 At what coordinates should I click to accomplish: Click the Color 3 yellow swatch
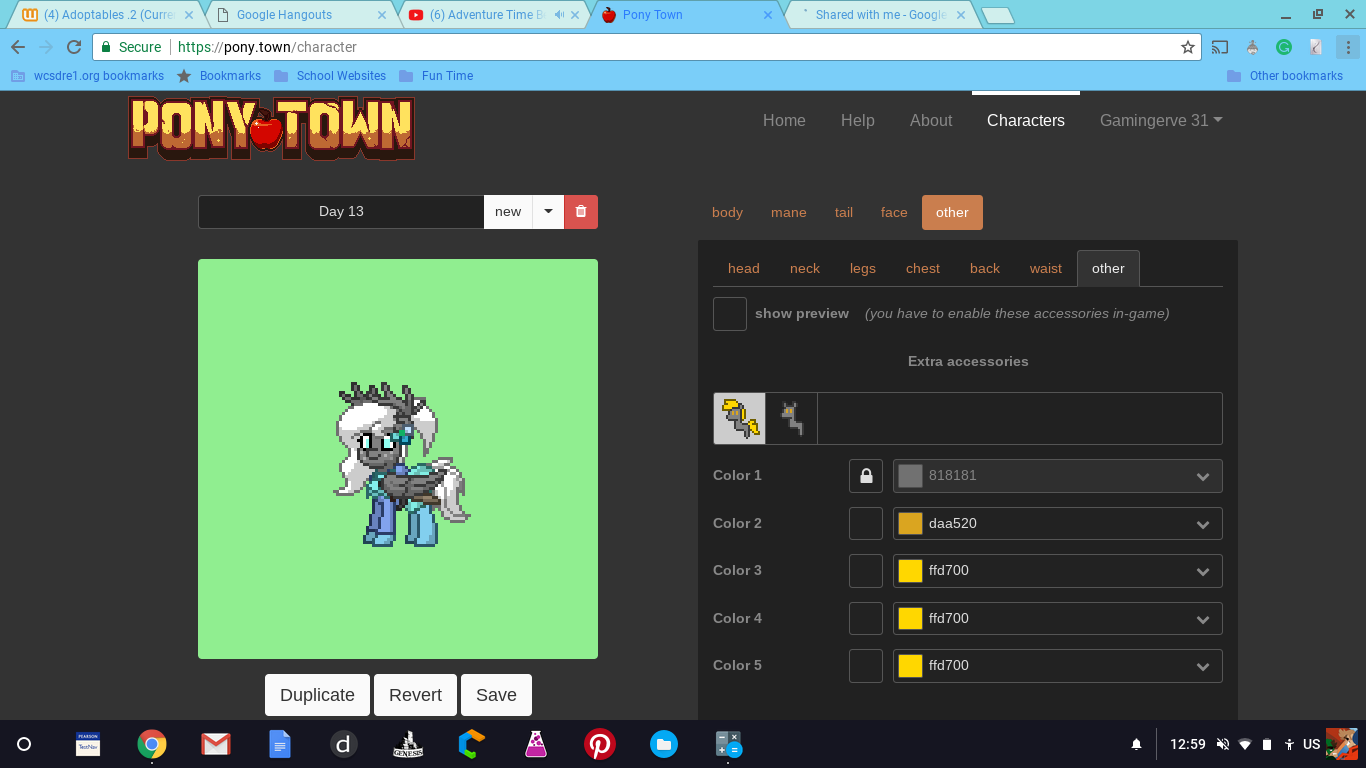(910, 571)
